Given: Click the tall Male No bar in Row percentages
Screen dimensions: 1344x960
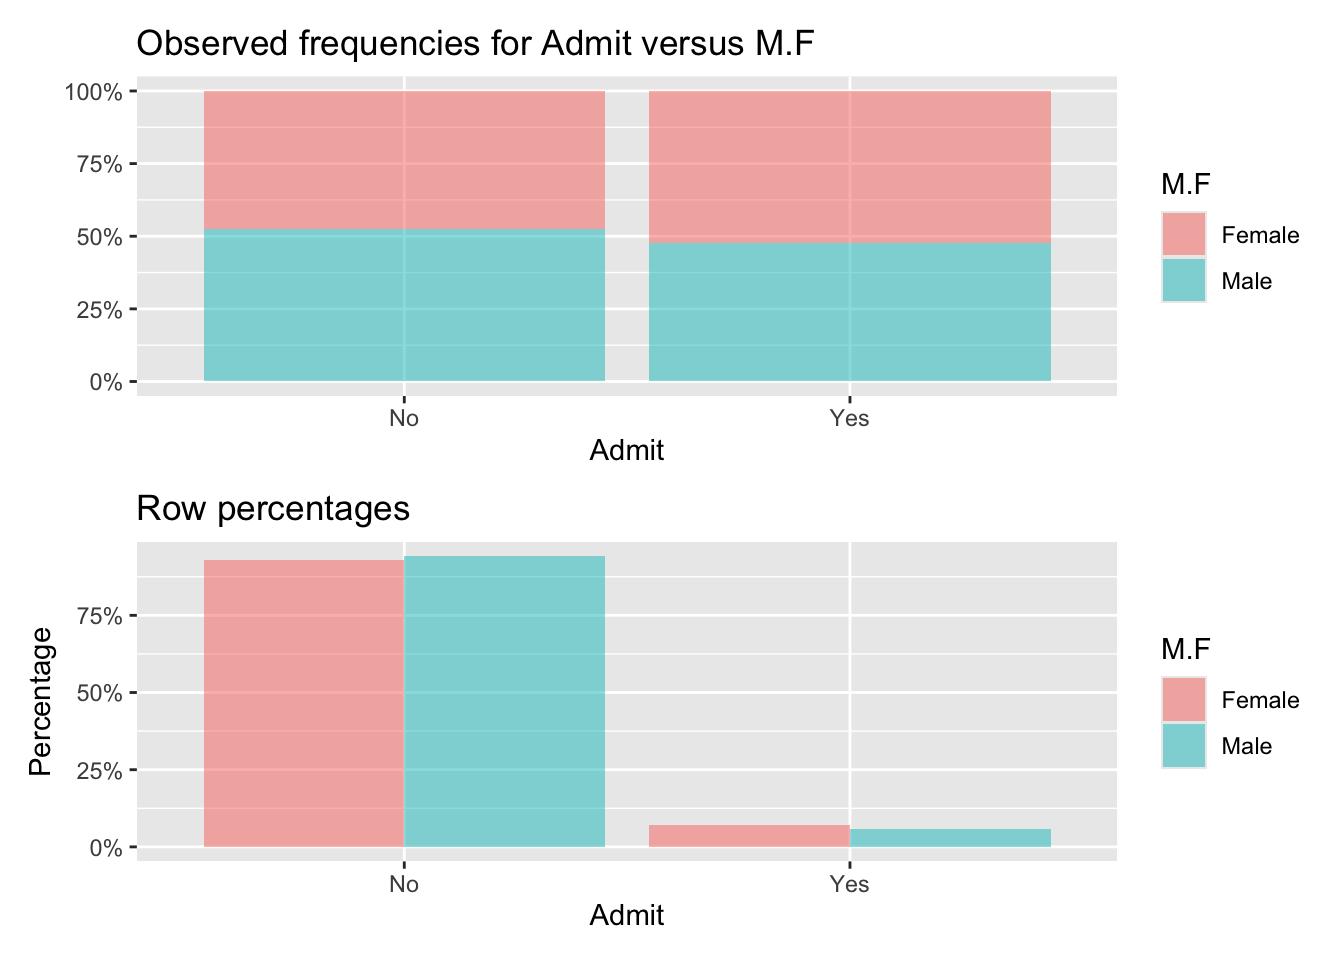Looking at the screenshot, I should [504, 701].
